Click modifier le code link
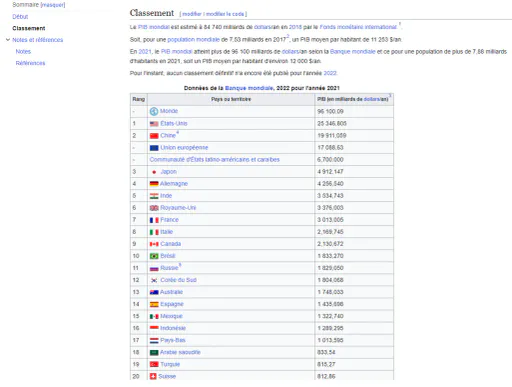This screenshot has width=512, height=387. coord(225,14)
